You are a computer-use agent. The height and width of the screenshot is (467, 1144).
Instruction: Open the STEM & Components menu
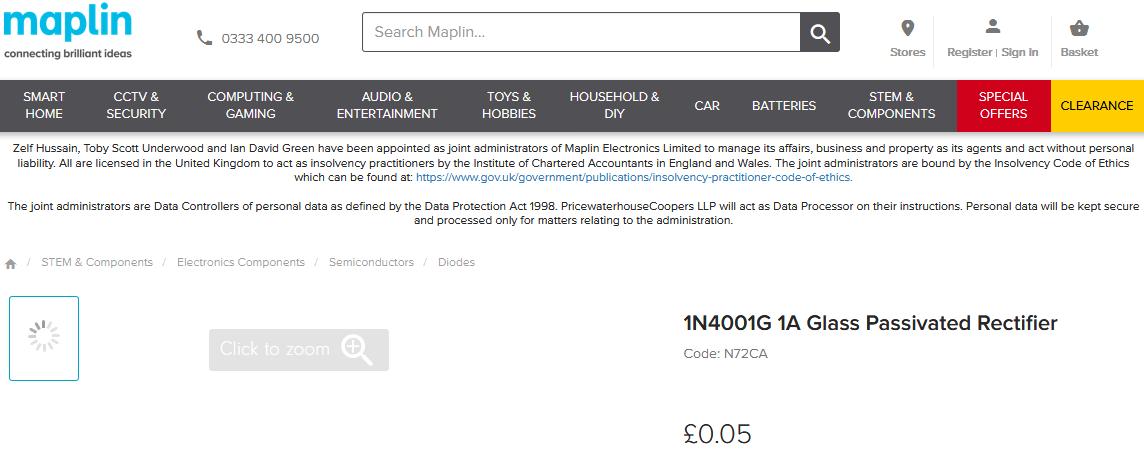(x=892, y=106)
